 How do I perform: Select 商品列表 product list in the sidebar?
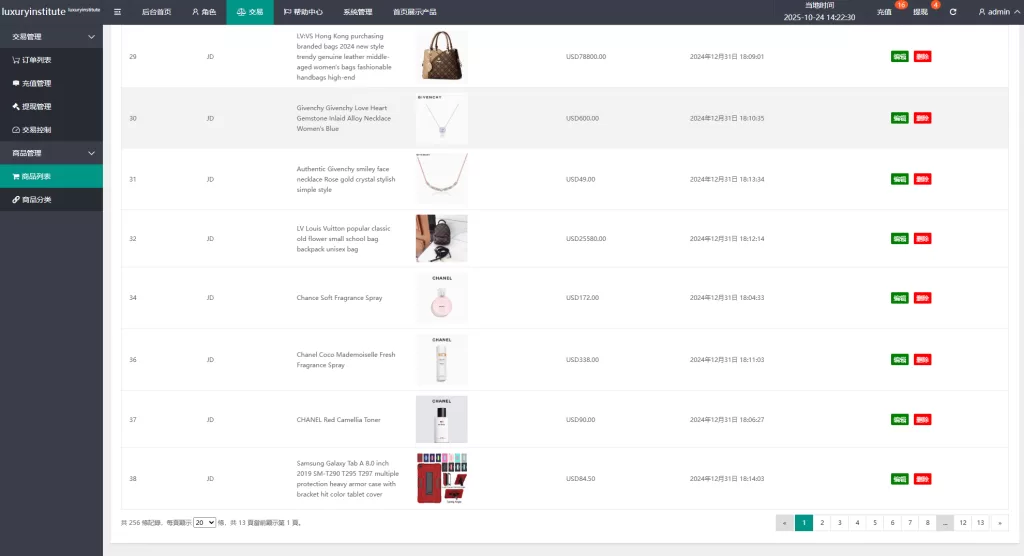pyautogui.click(x=36, y=177)
